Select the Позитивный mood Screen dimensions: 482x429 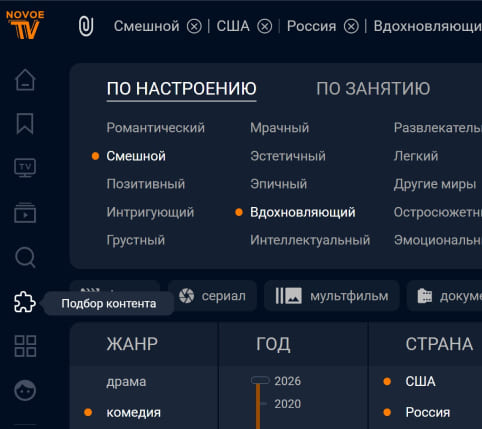tap(146, 184)
